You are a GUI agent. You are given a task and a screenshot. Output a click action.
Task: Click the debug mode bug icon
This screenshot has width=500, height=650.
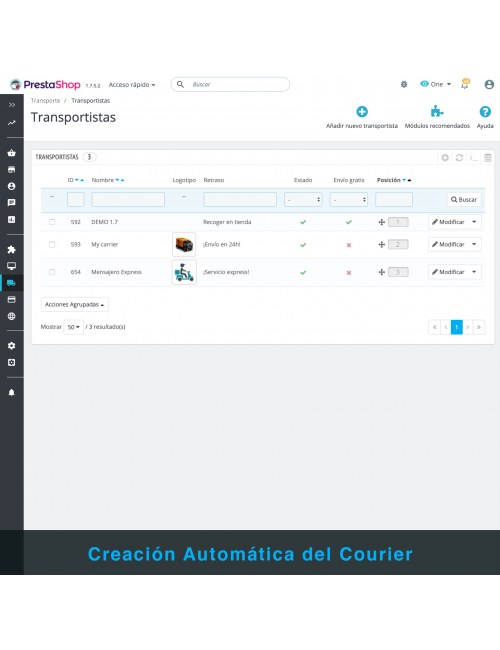pos(404,84)
